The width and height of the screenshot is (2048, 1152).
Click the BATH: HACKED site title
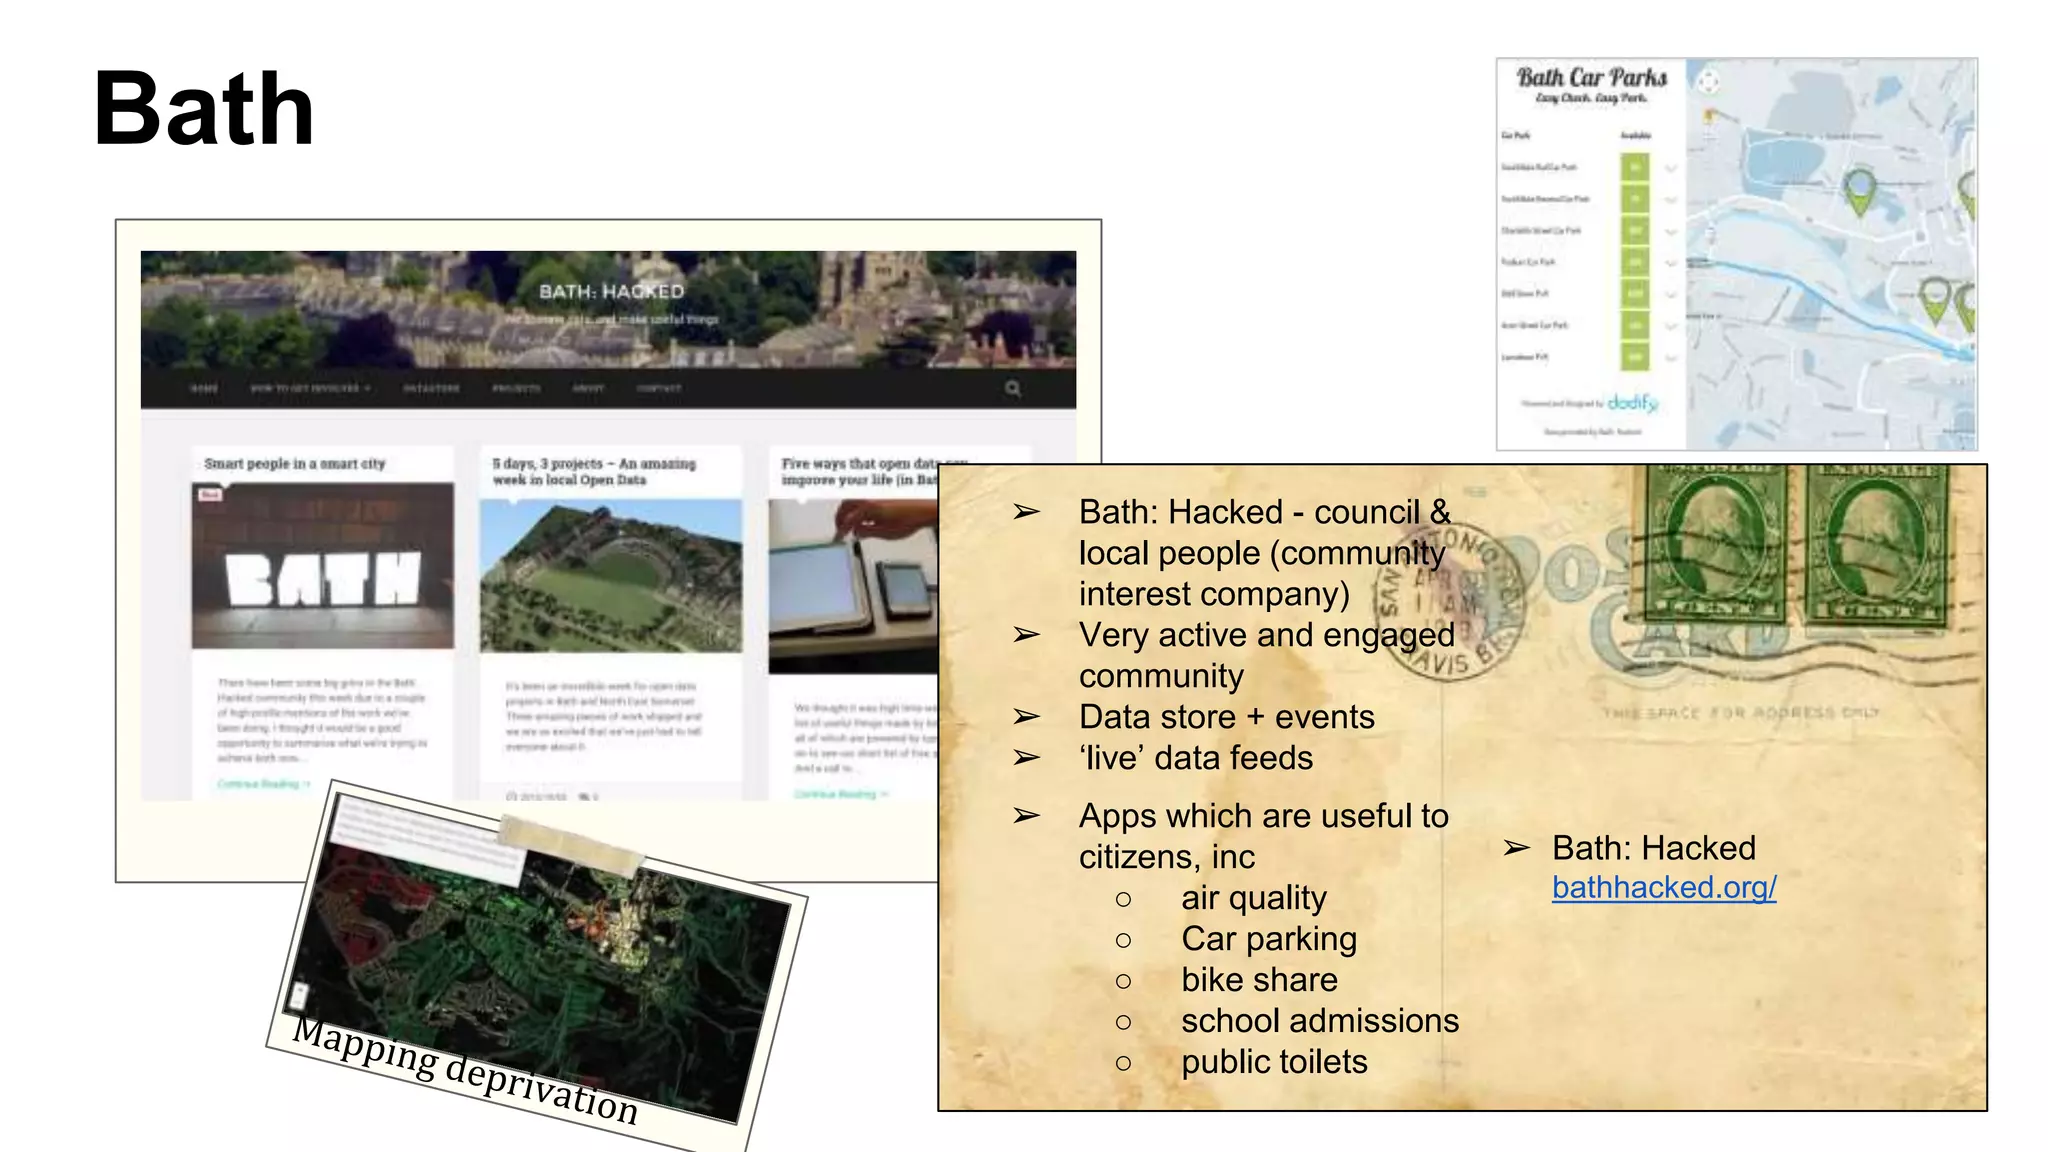point(611,291)
